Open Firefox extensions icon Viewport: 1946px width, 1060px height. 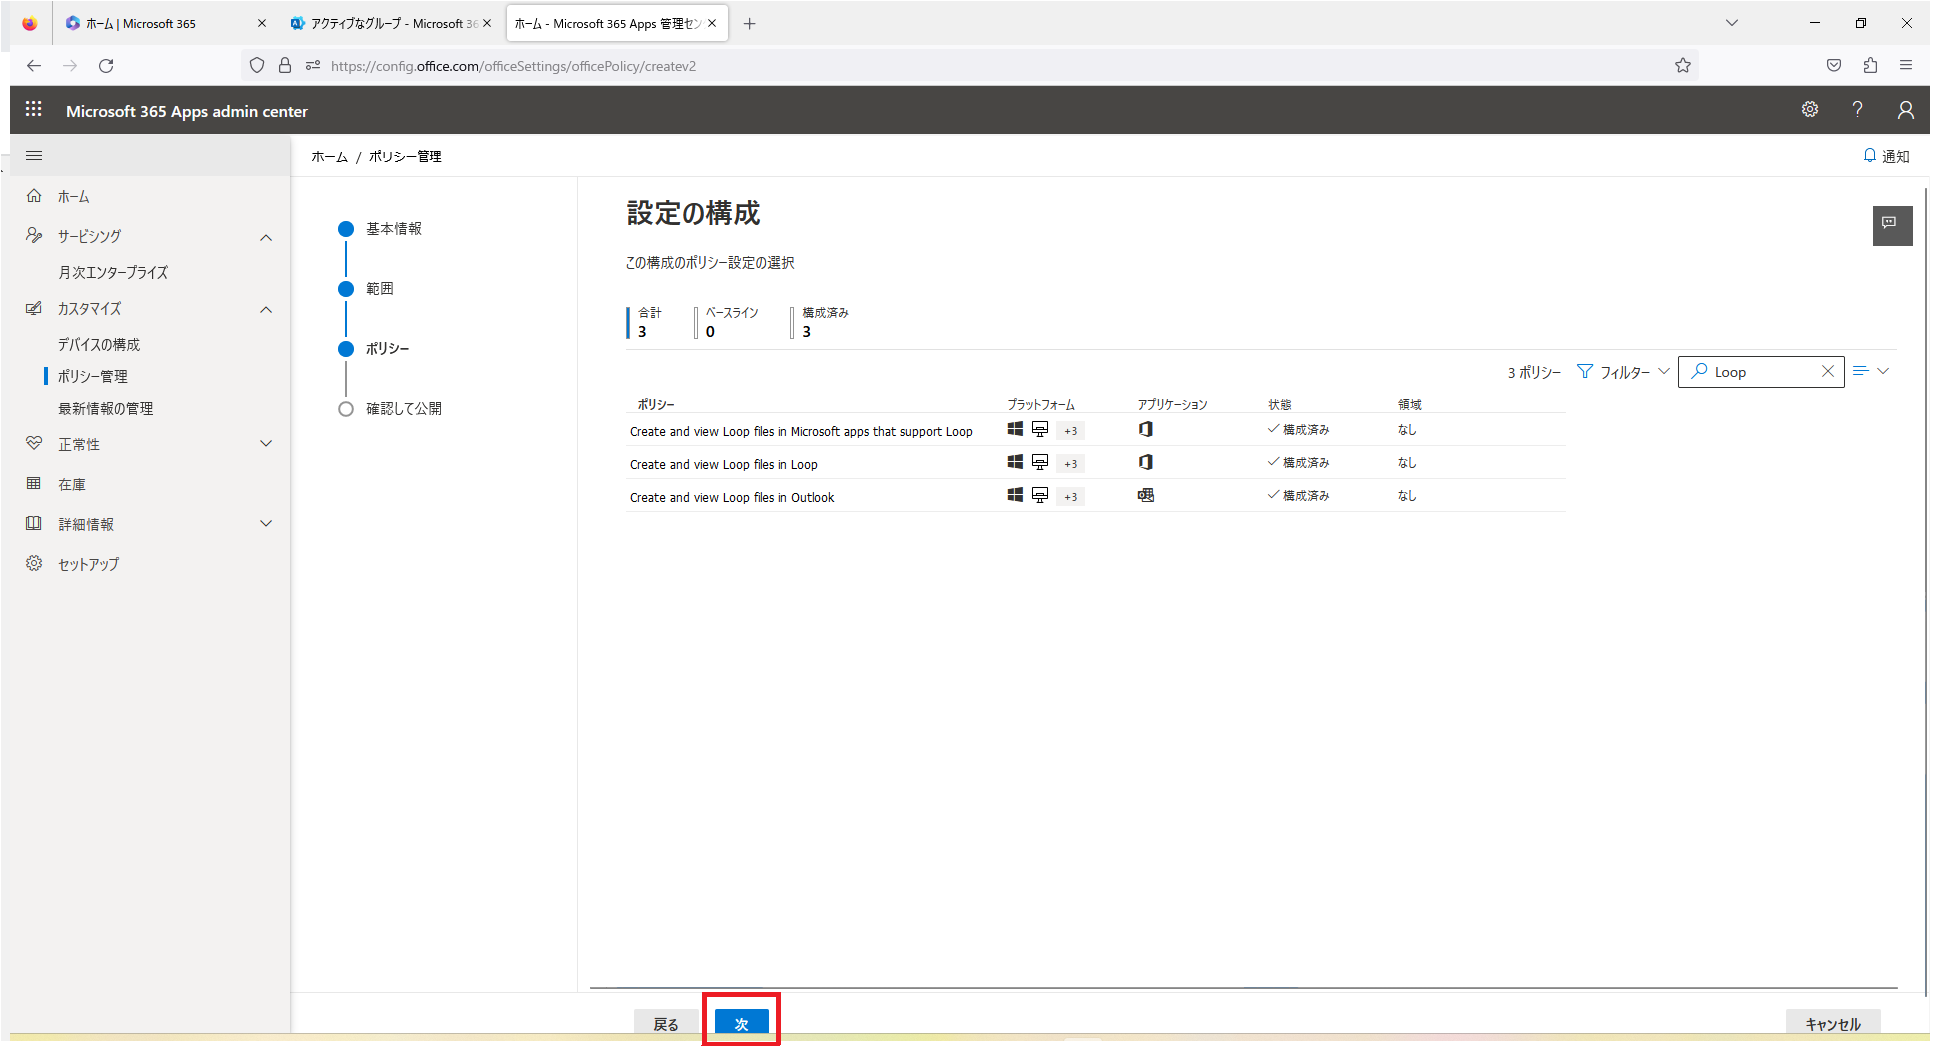pos(1870,66)
